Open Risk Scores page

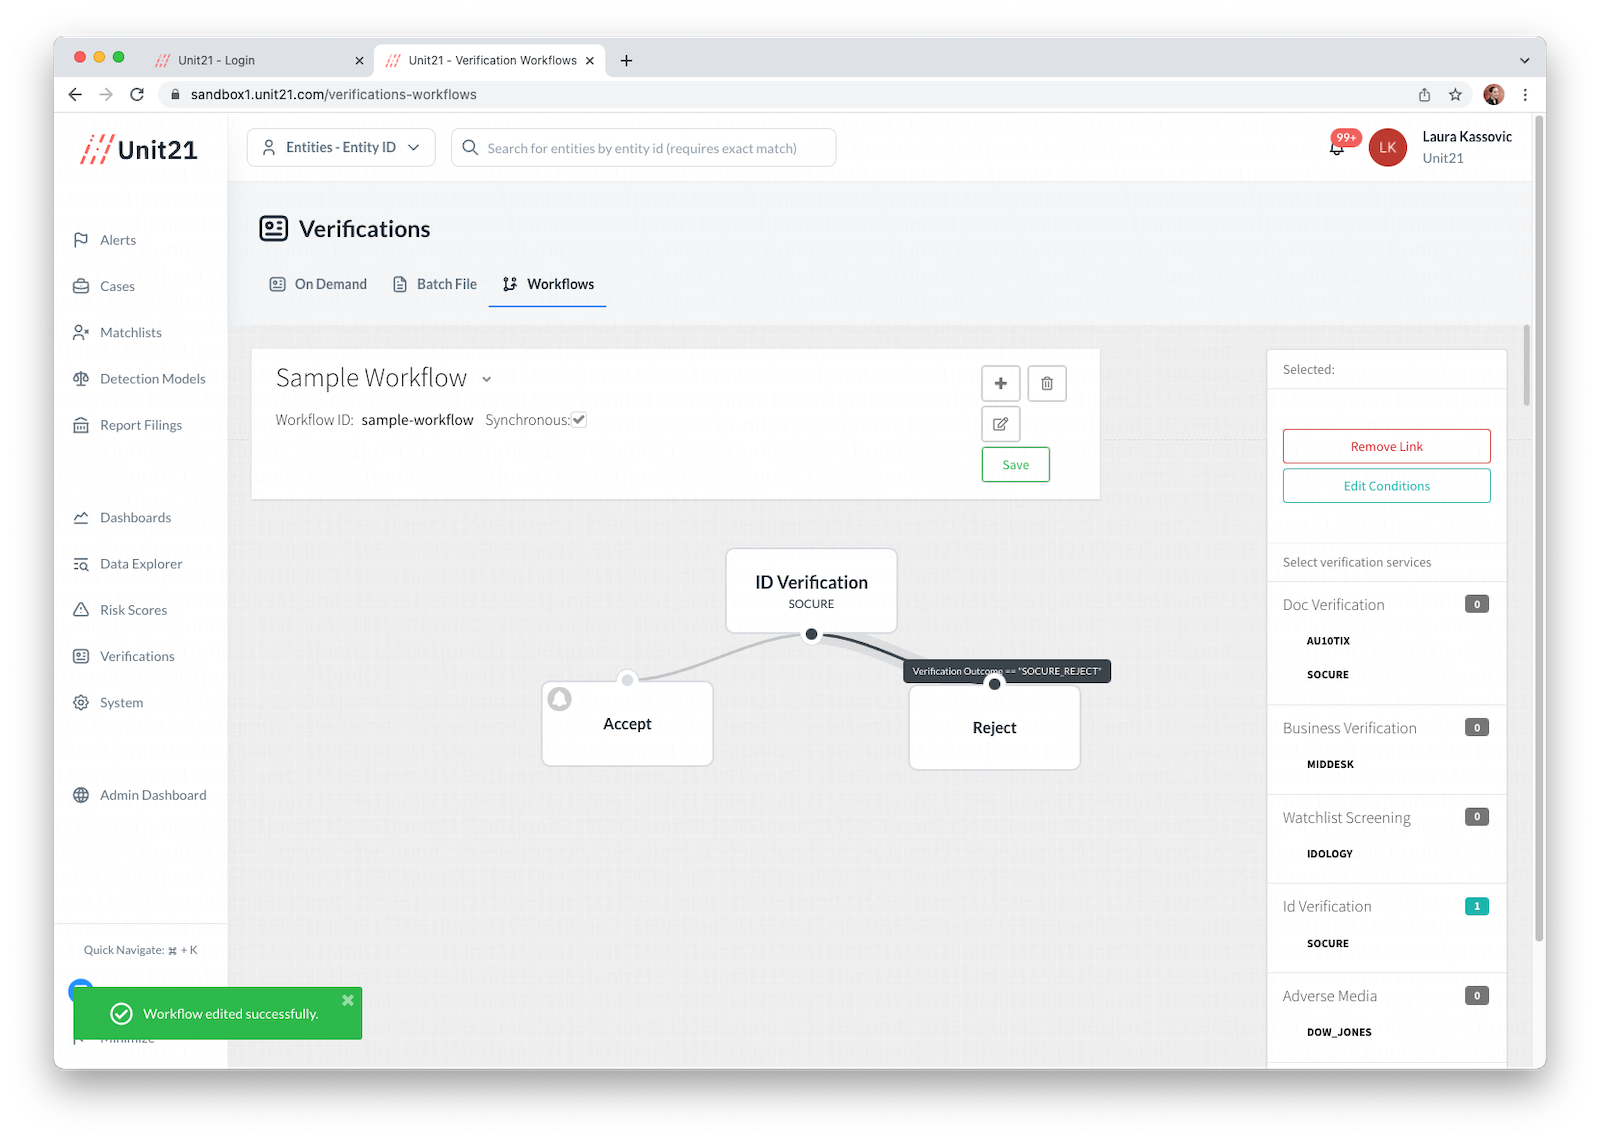pyautogui.click(x=120, y=610)
